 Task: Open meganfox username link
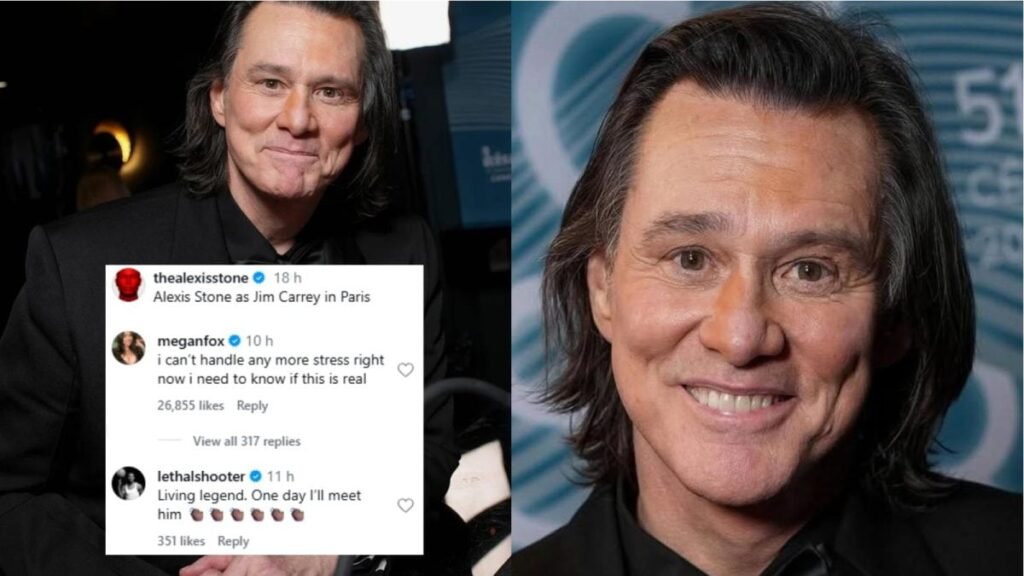tap(191, 341)
